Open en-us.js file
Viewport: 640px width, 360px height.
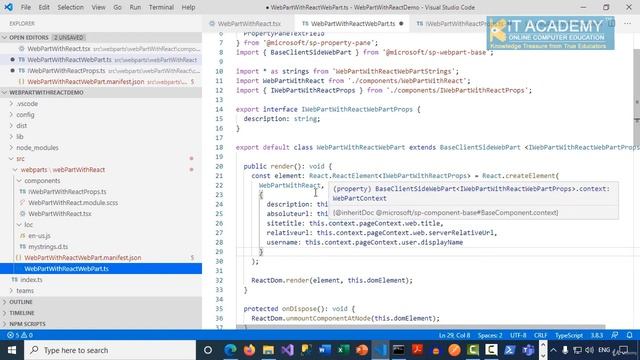39,236
